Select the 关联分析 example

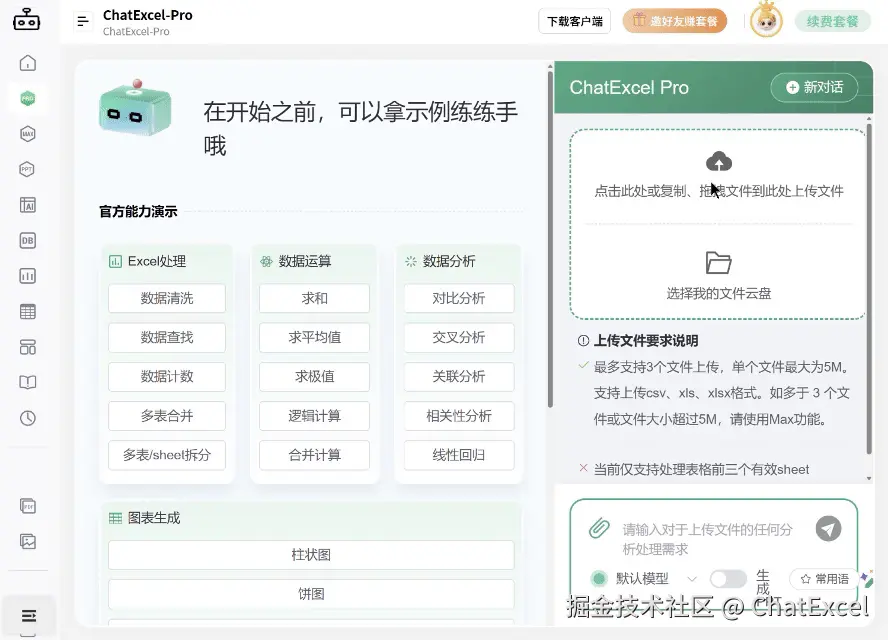[459, 376]
